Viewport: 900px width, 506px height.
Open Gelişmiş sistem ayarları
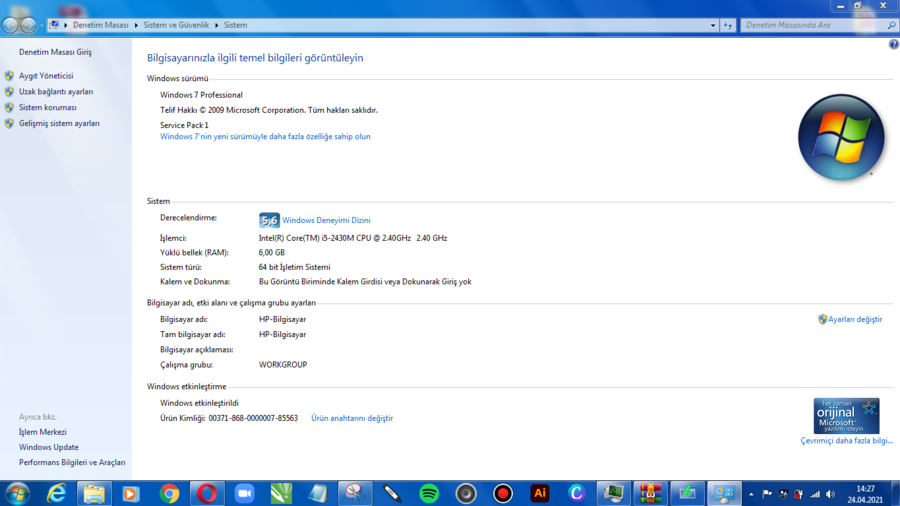pos(59,123)
